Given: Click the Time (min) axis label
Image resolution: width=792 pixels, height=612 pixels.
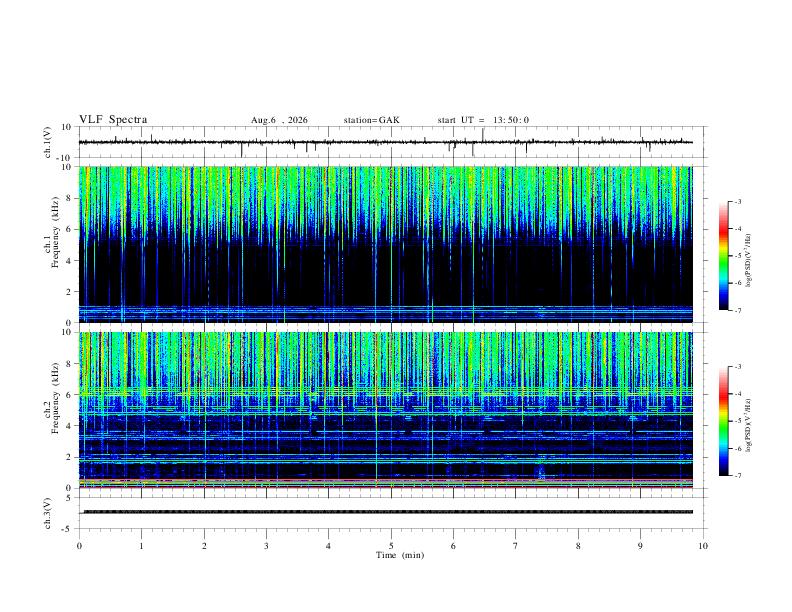Looking at the screenshot, I should pos(400,555).
